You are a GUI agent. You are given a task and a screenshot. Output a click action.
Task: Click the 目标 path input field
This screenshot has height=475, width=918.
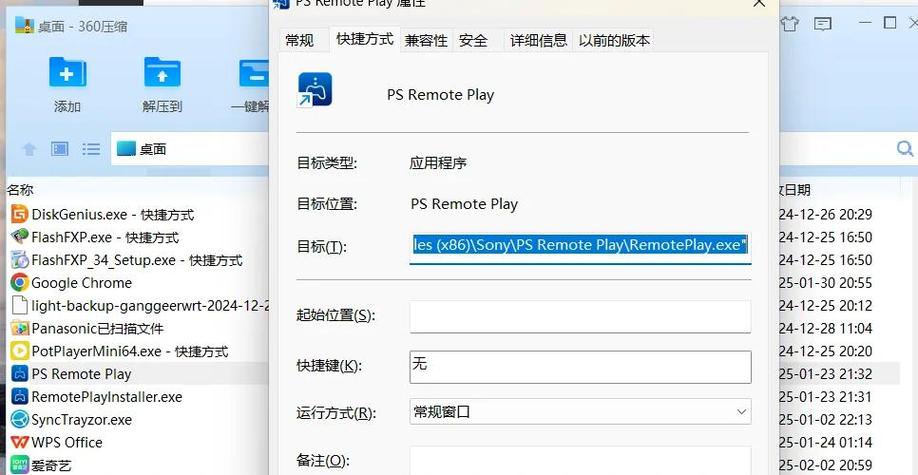(x=580, y=246)
